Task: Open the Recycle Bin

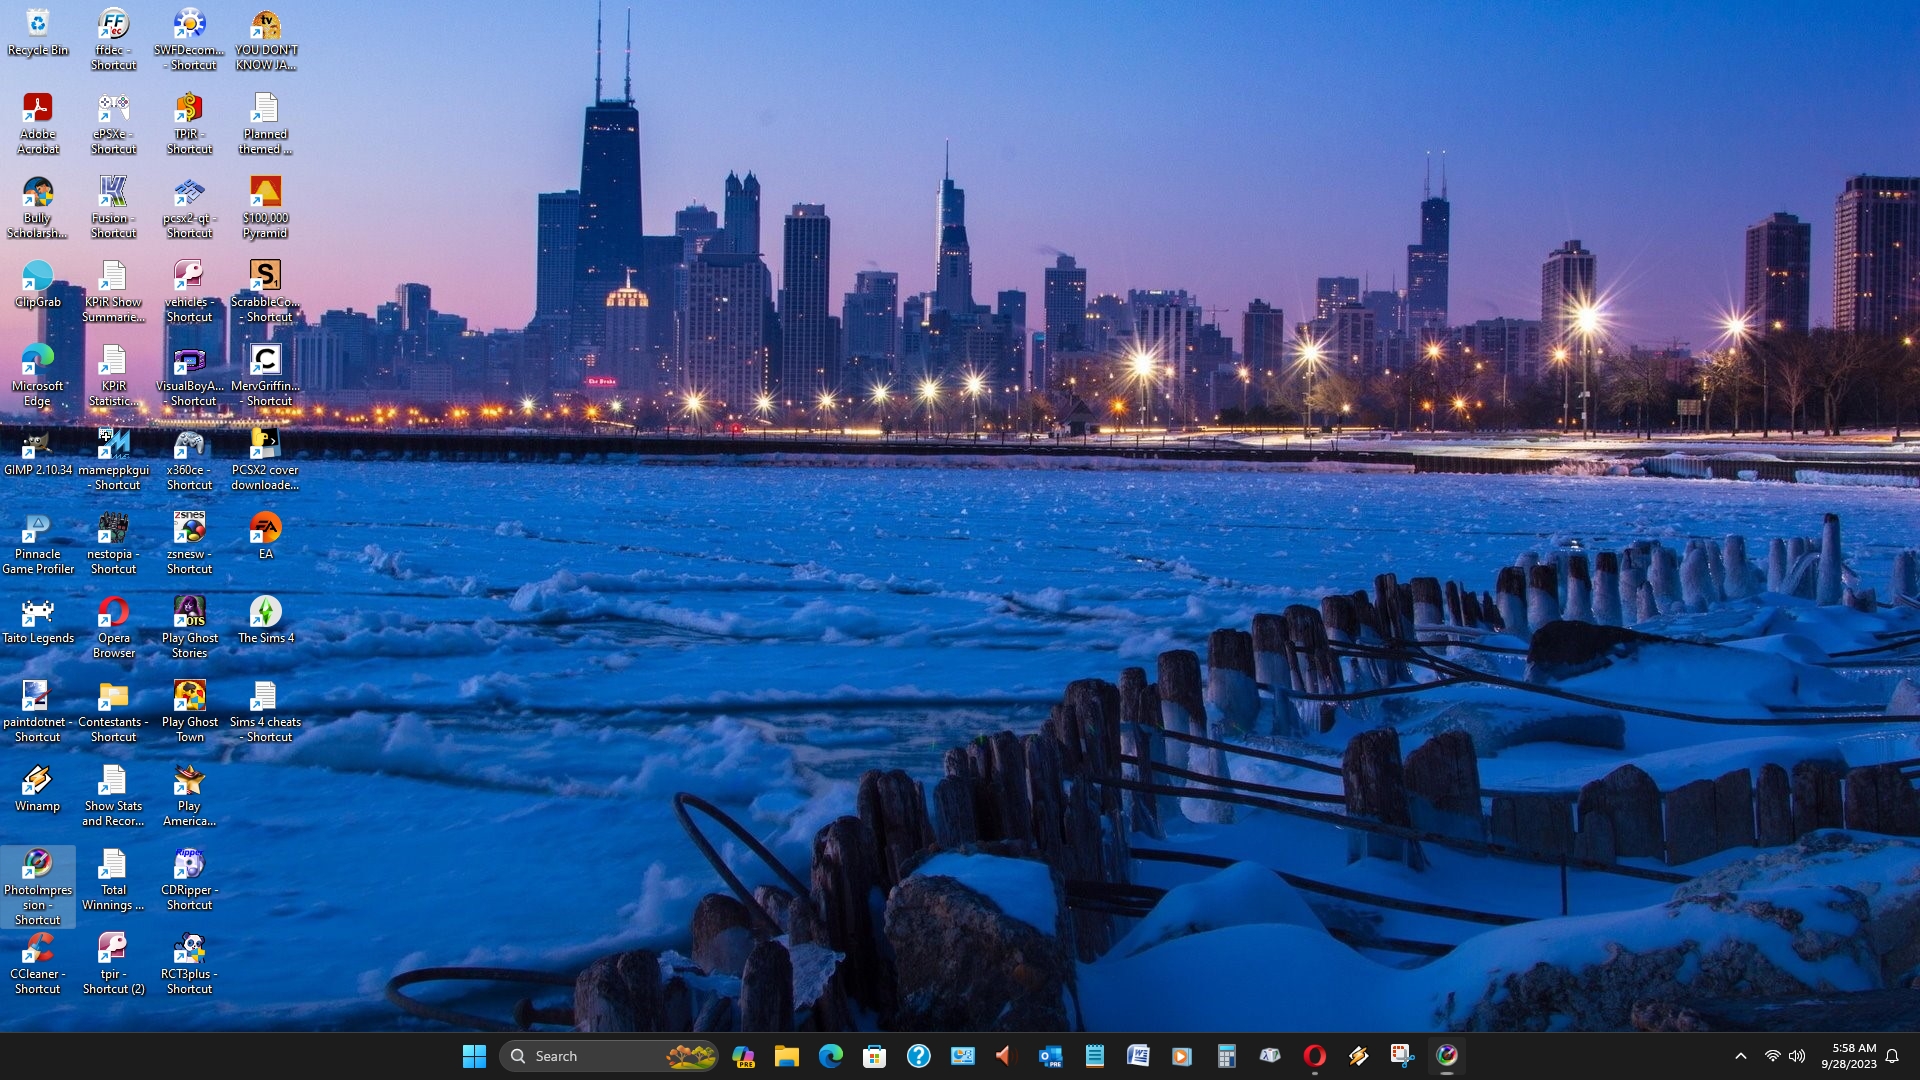Action: tap(38, 24)
